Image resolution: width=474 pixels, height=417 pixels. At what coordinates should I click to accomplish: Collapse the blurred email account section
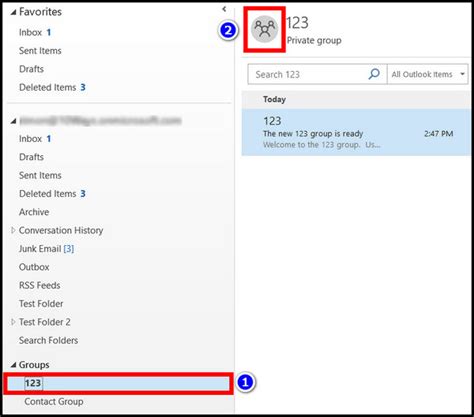click(x=13, y=121)
